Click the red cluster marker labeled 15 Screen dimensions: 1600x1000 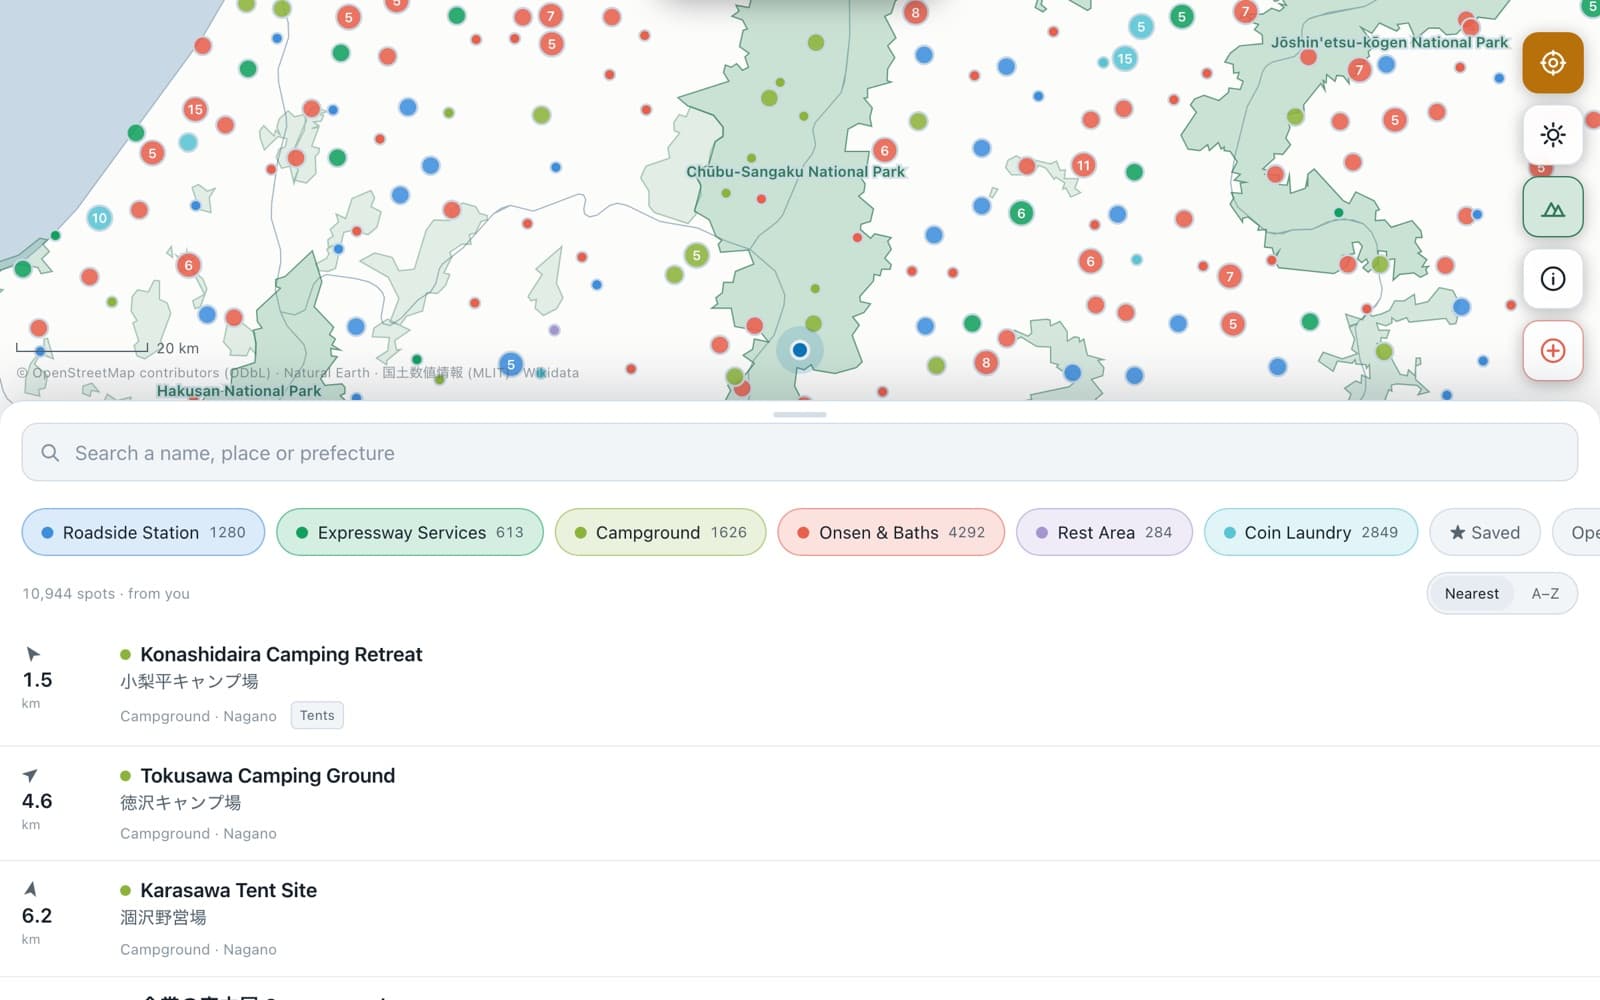(x=195, y=109)
